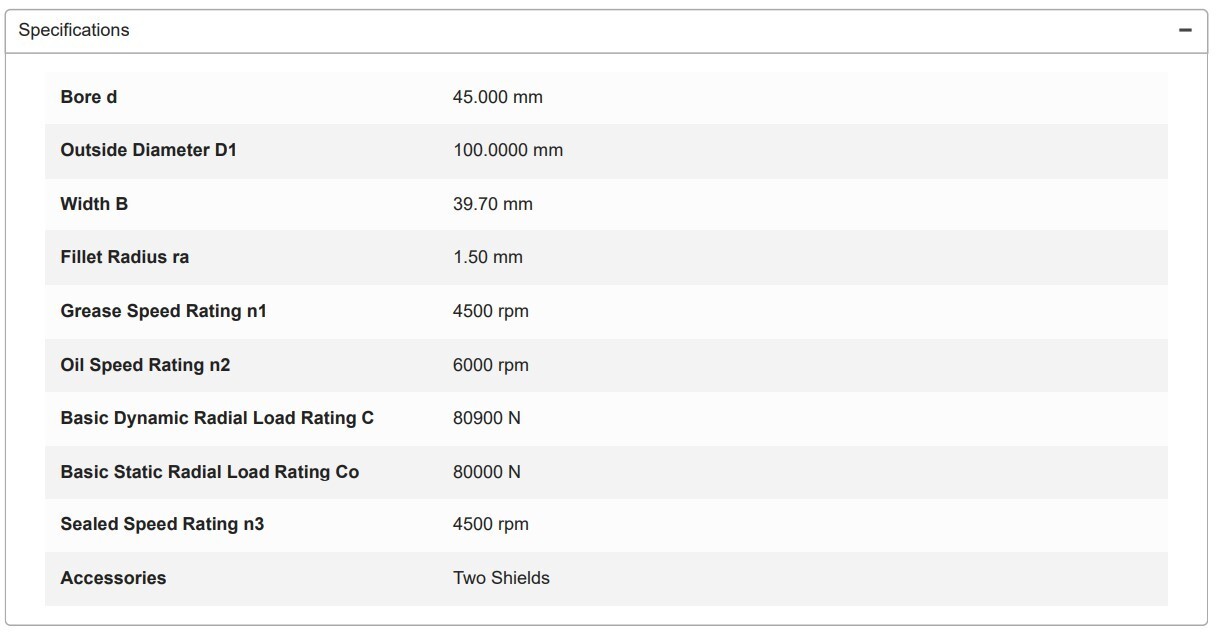
Task: Click the Oil Speed Rating n2 label
Action: [145, 365]
